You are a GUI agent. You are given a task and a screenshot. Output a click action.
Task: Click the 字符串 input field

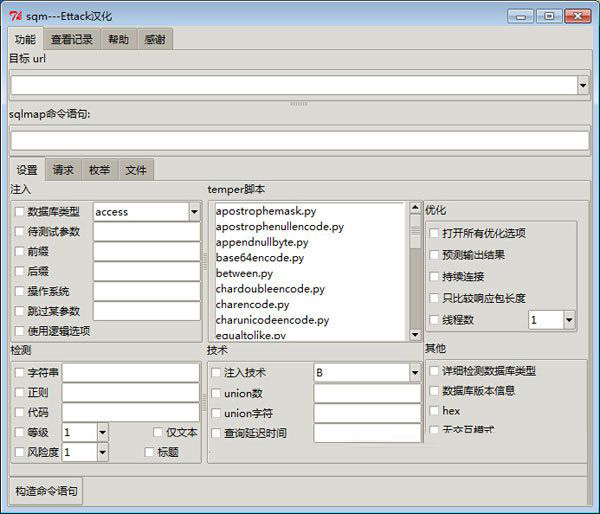(131, 373)
